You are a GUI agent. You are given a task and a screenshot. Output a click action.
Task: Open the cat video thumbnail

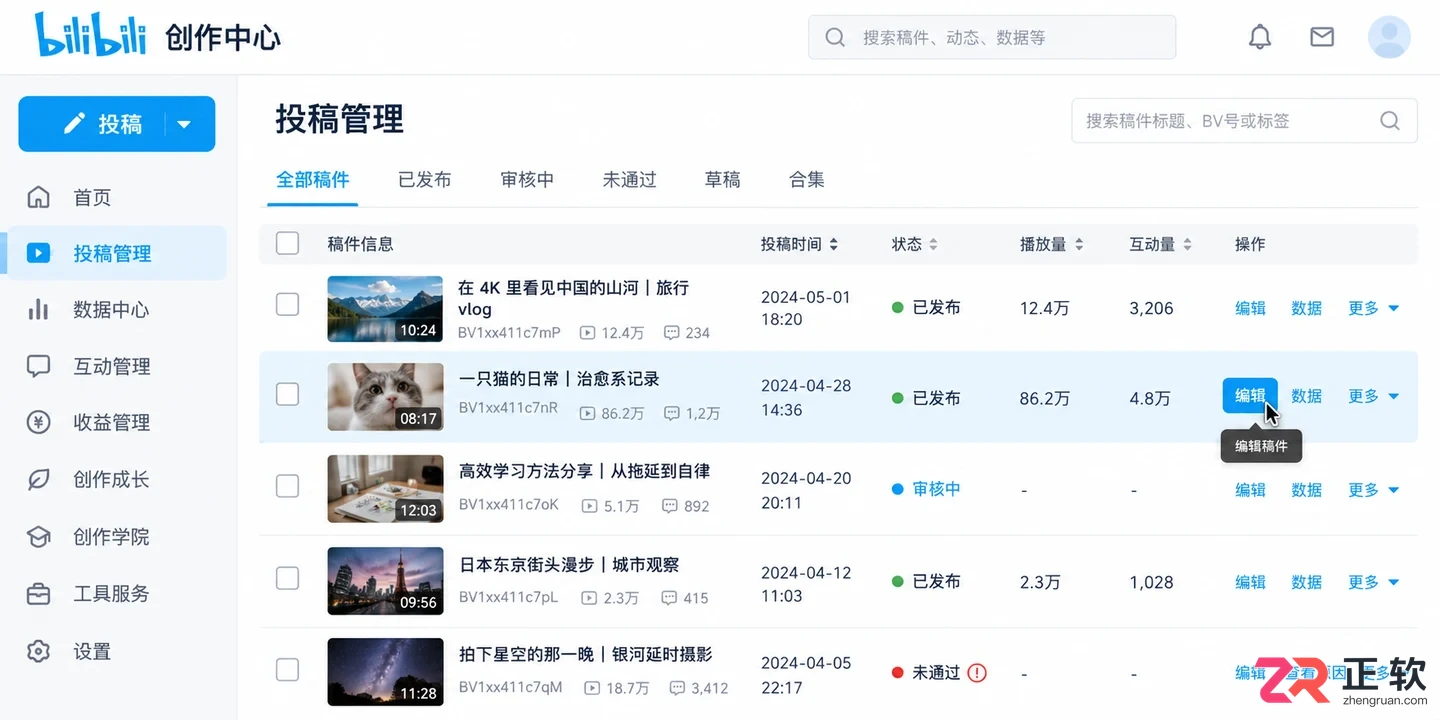(x=385, y=397)
